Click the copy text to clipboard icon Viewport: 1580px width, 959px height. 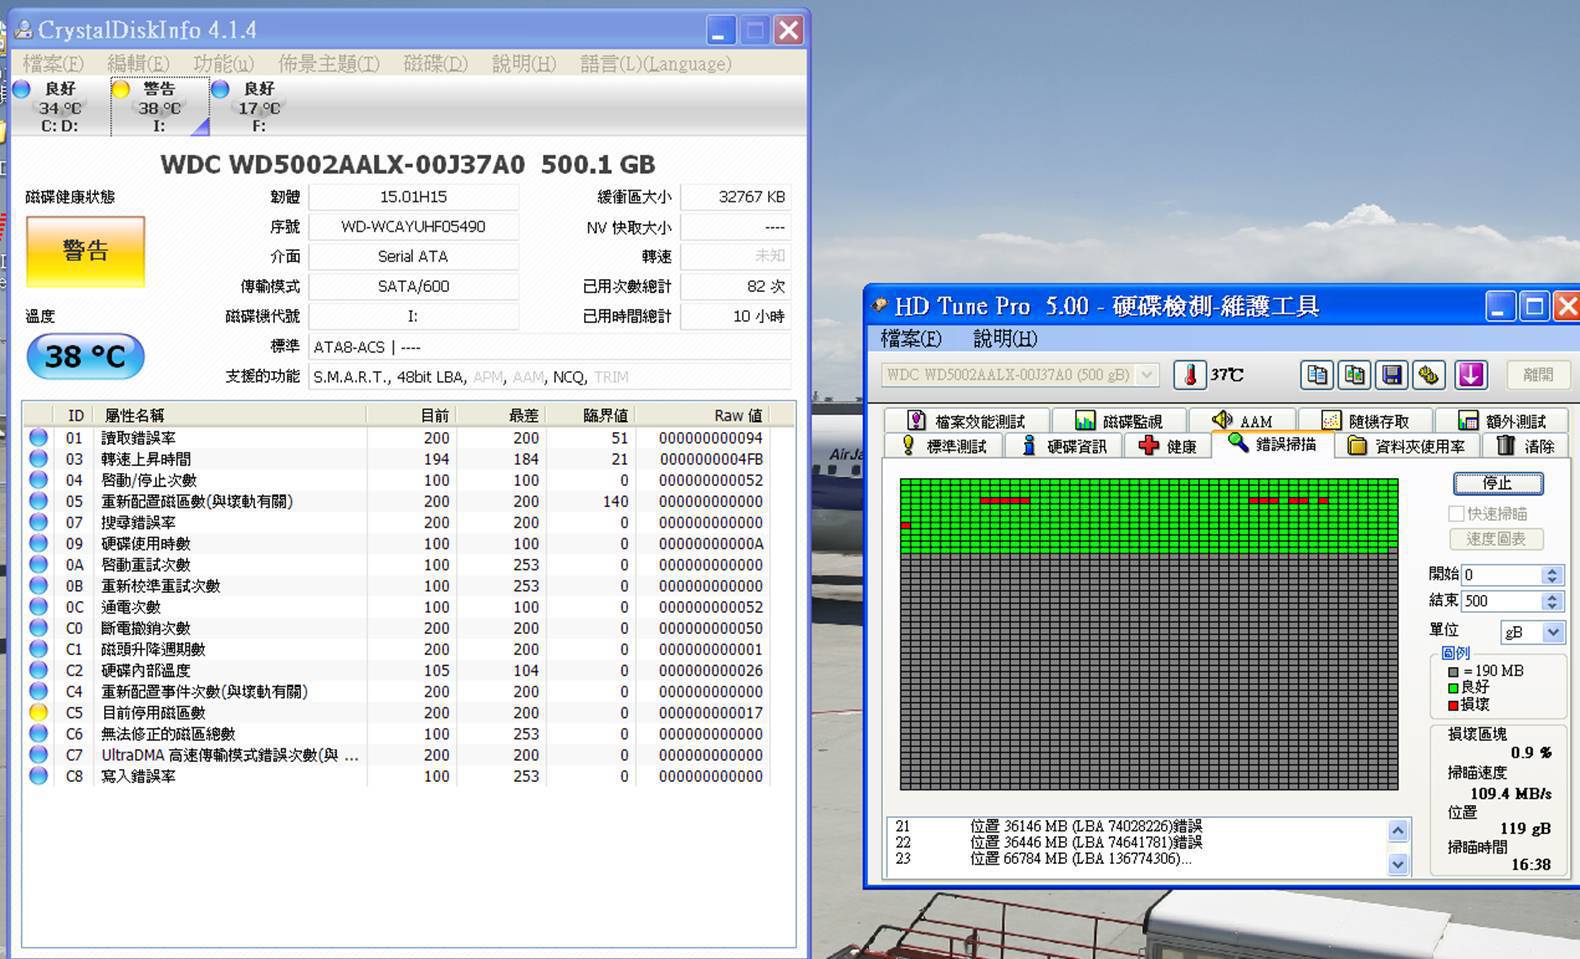tap(1317, 375)
